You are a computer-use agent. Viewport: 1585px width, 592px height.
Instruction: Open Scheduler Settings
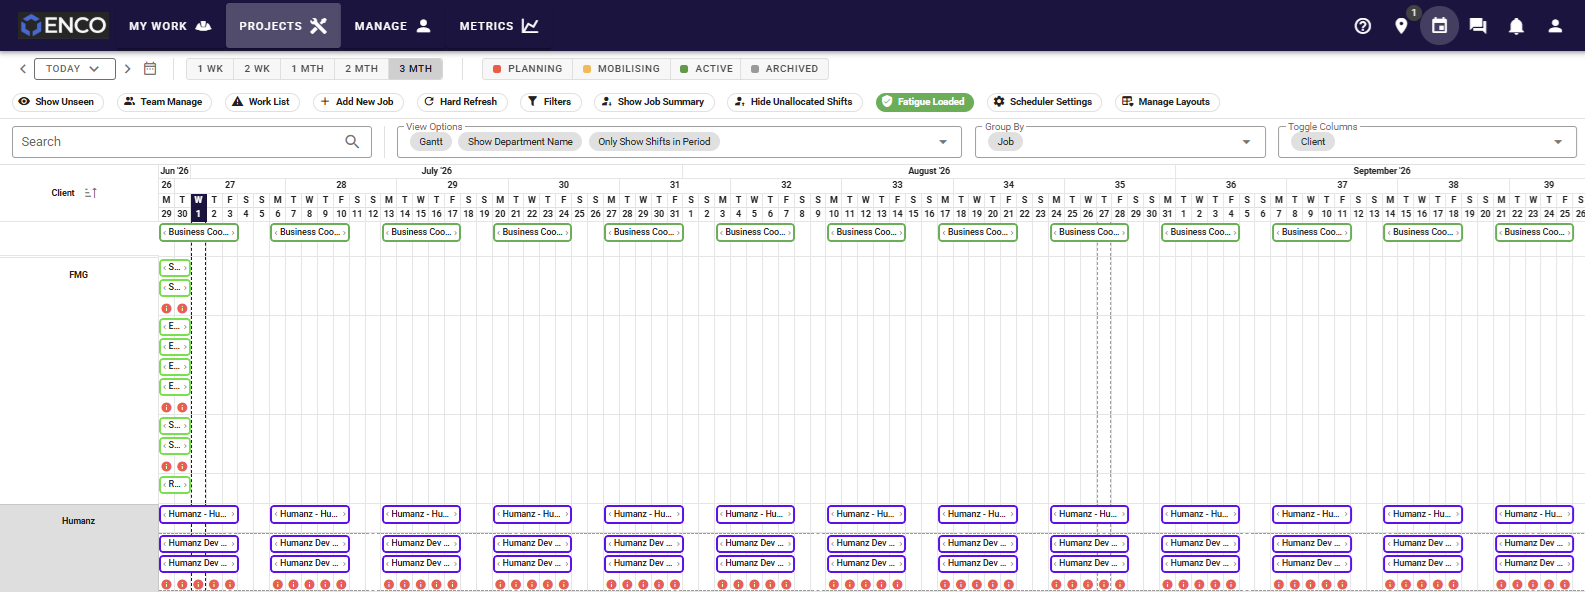click(x=1042, y=102)
